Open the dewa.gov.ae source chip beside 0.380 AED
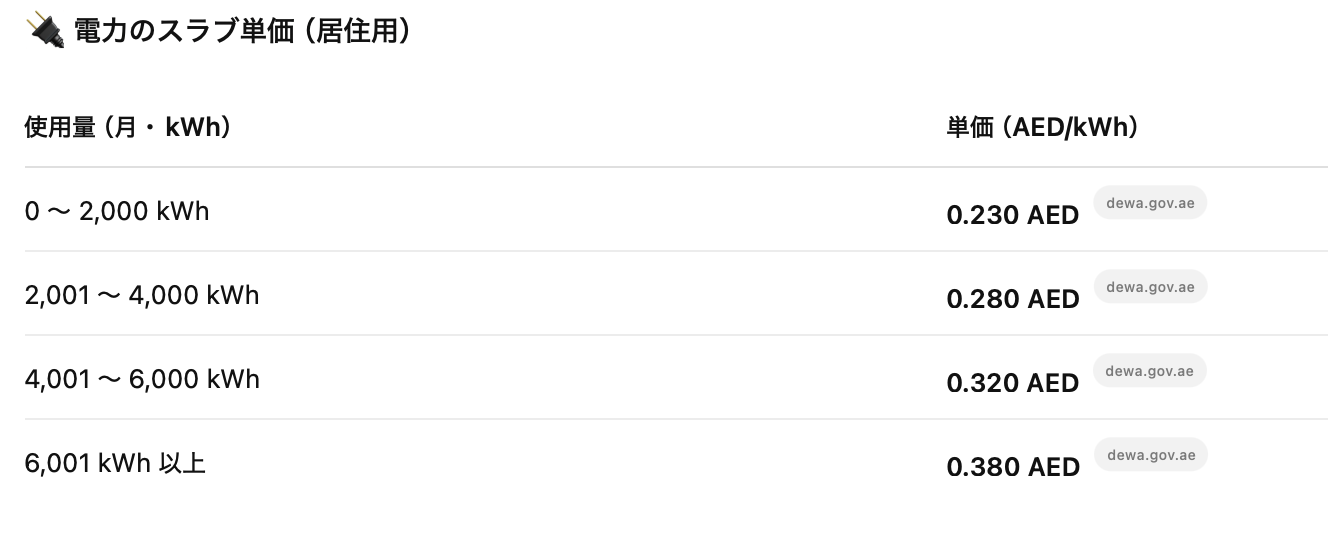The image size is (1328, 542). tap(1150, 455)
